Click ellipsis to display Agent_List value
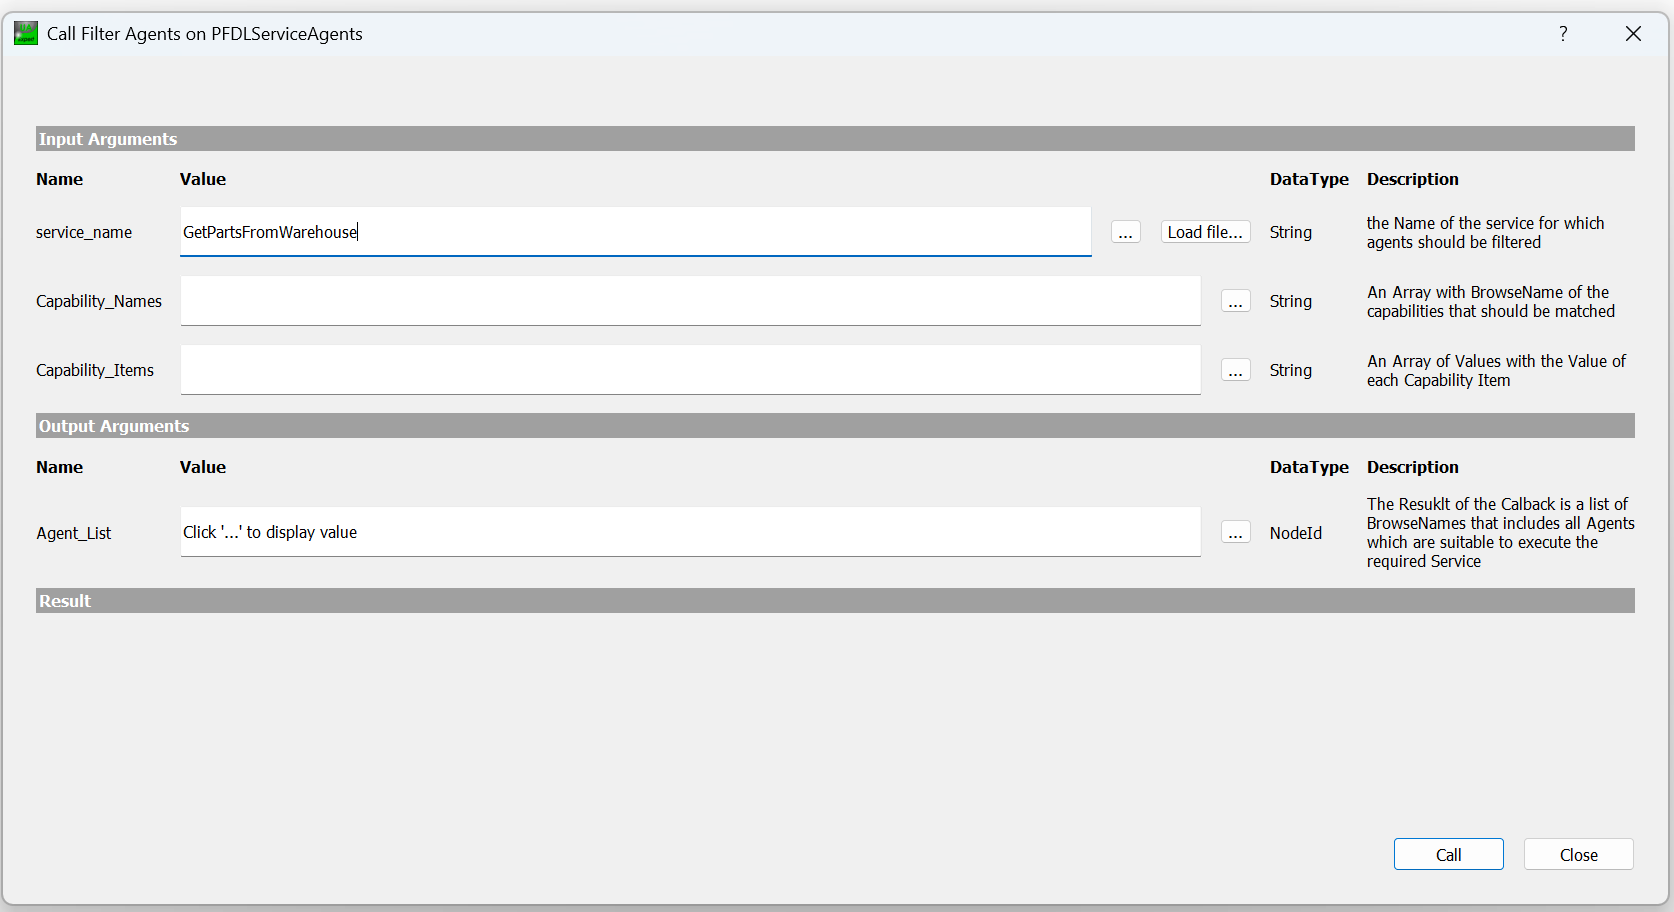Viewport: 1674px width, 912px height. (x=1236, y=532)
